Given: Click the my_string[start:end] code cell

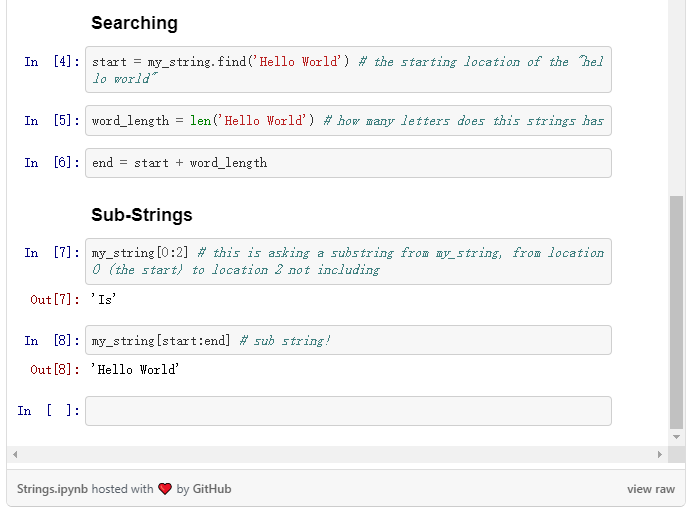Looking at the screenshot, I should (348, 341).
